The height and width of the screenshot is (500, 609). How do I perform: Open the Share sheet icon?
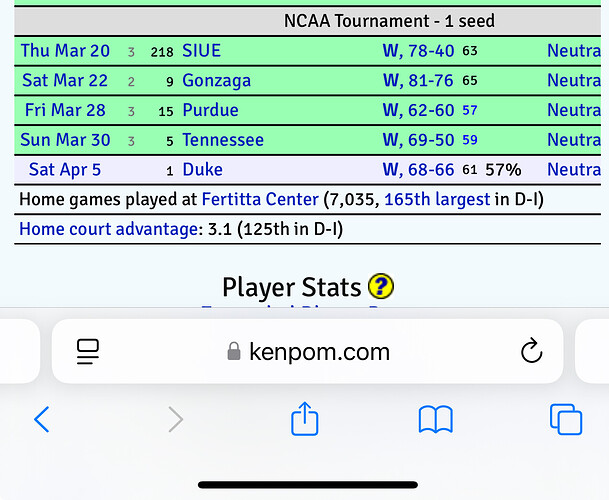(x=305, y=418)
